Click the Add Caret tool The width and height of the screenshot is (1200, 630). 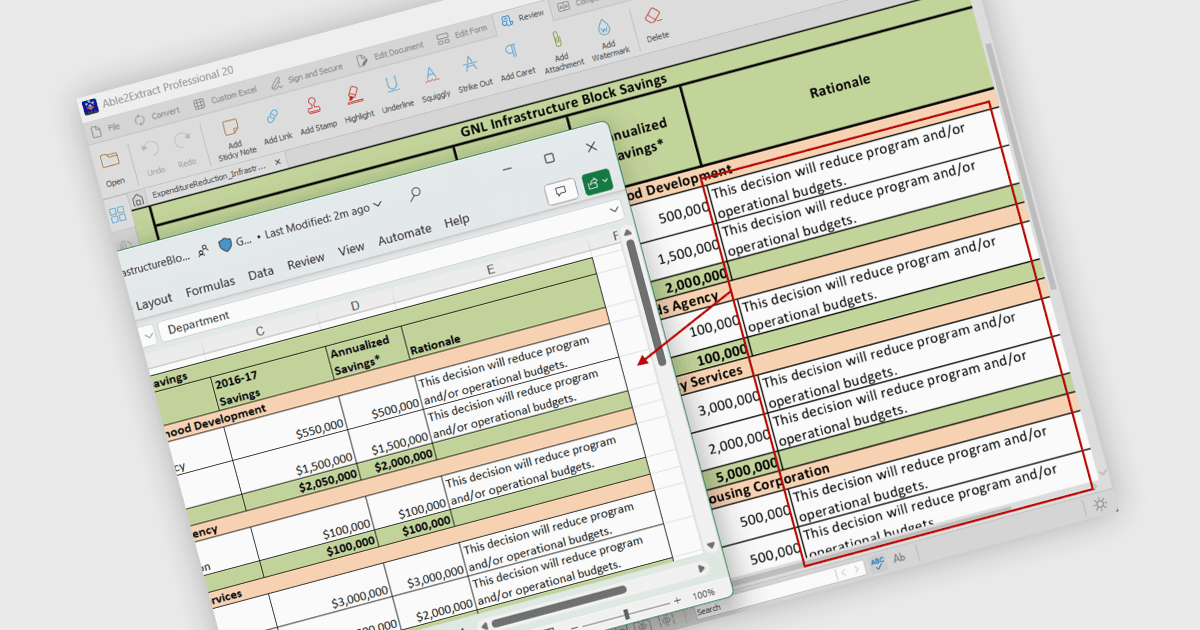[516, 62]
